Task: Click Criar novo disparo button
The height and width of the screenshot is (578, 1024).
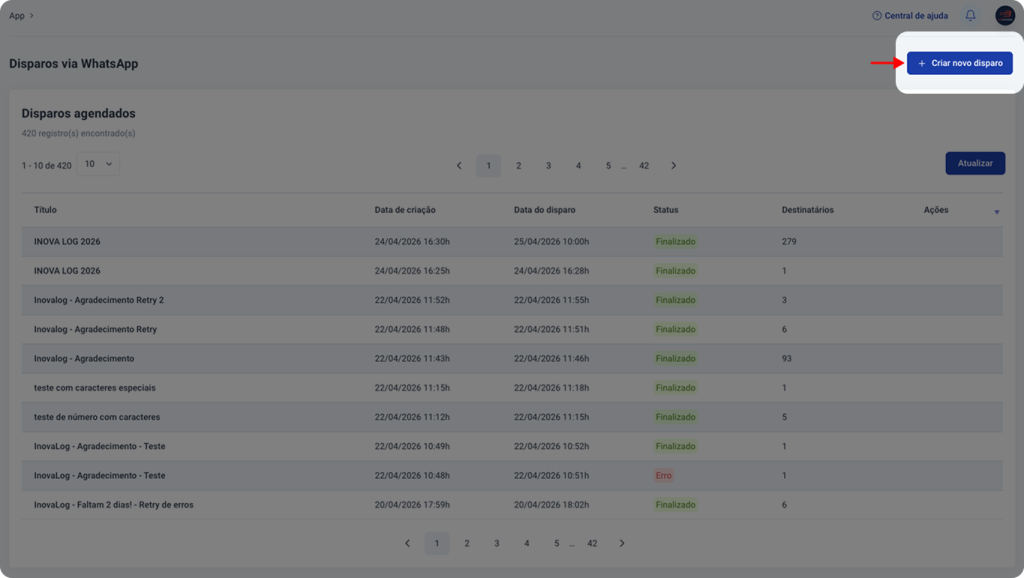Action: coord(959,63)
